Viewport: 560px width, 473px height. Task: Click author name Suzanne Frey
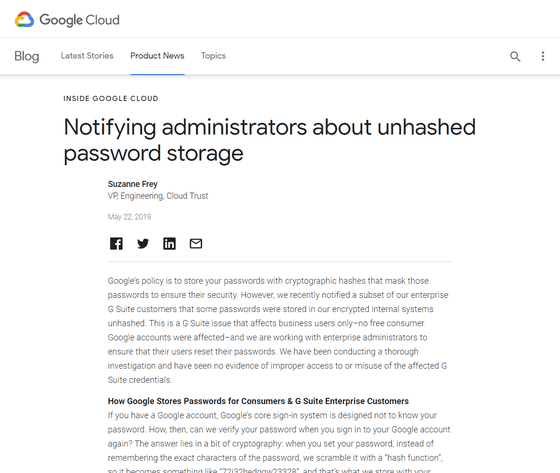pos(132,184)
